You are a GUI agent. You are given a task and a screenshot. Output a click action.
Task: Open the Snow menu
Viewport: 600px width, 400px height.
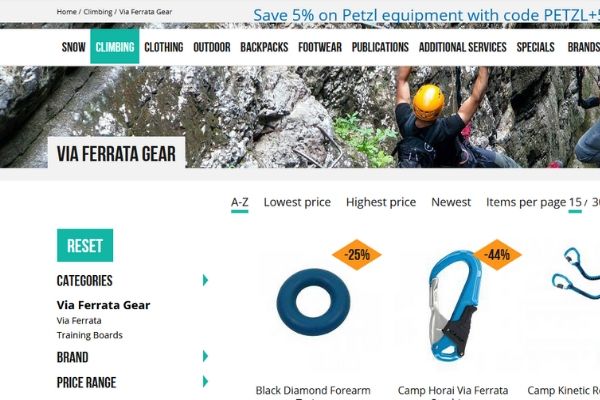pos(73,47)
